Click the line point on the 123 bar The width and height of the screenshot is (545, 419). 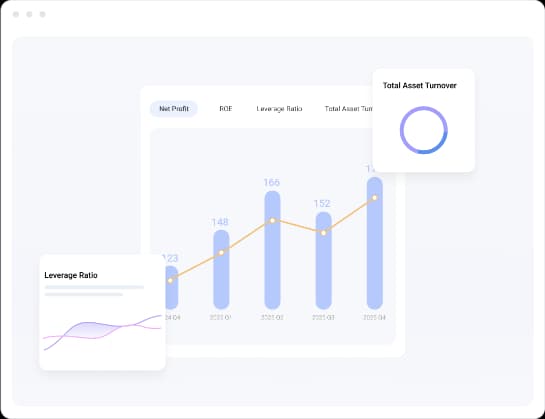click(170, 280)
